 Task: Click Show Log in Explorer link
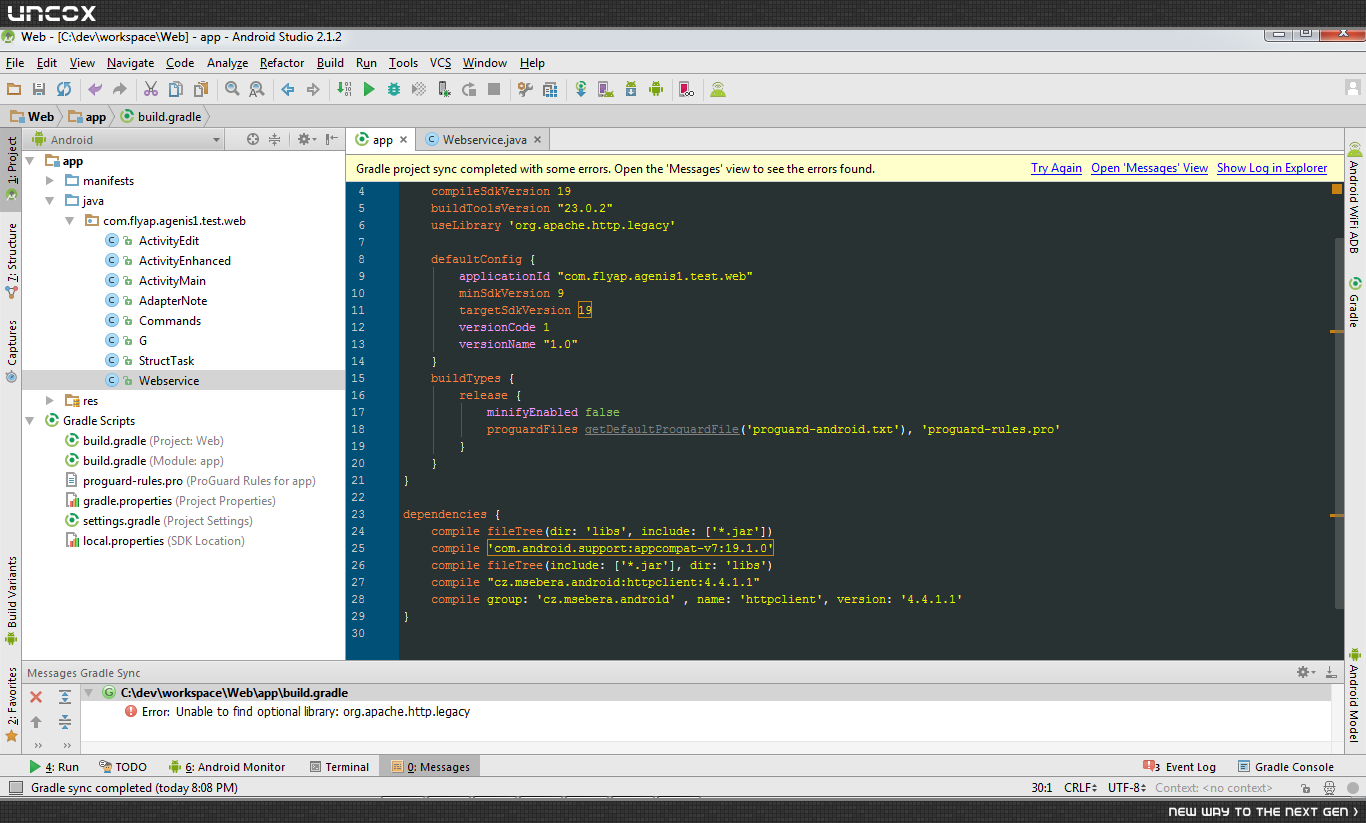coord(1272,168)
